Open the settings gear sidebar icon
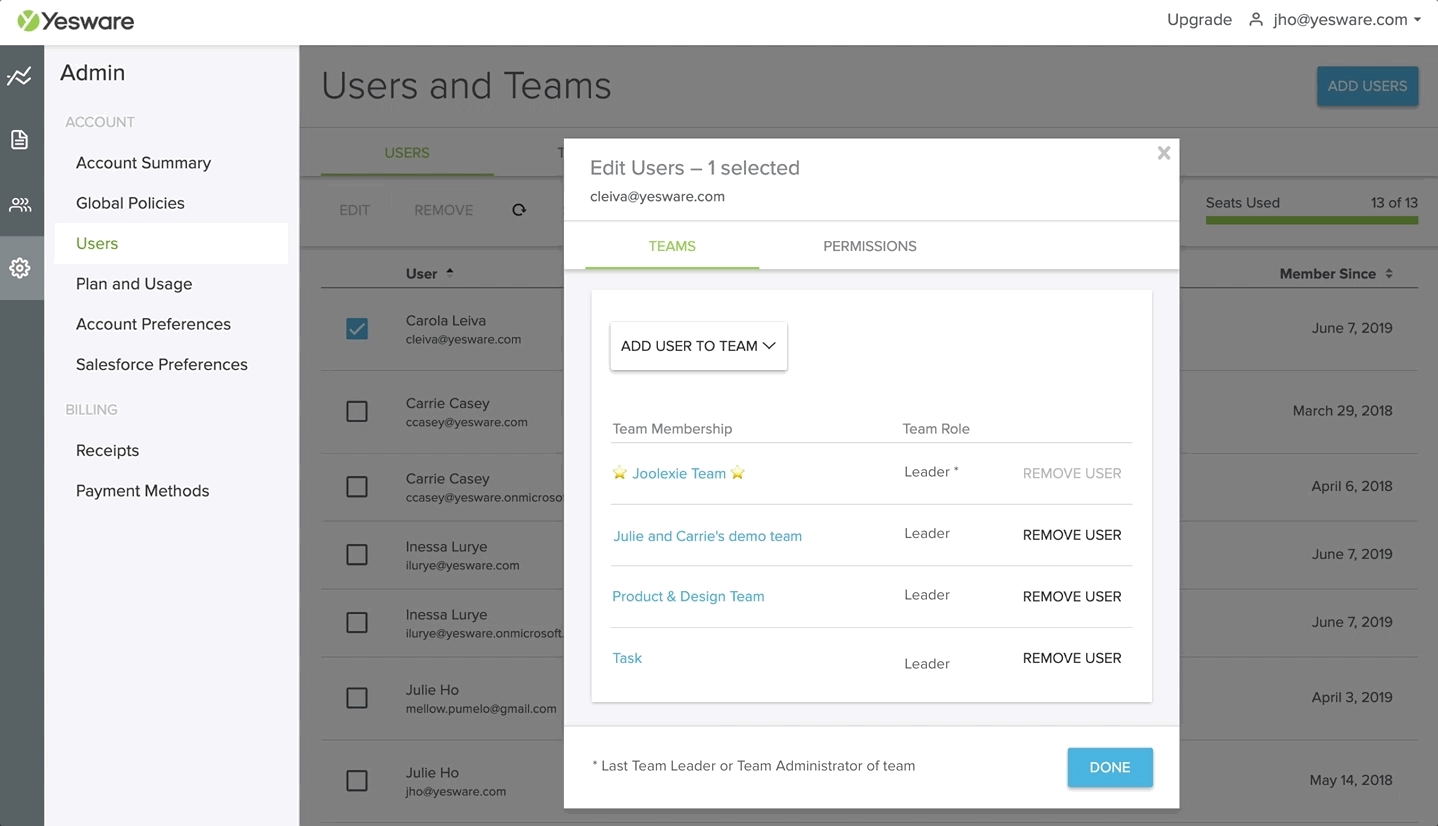This screenshot has width=1438, height=826. click(x=20, y=268)
